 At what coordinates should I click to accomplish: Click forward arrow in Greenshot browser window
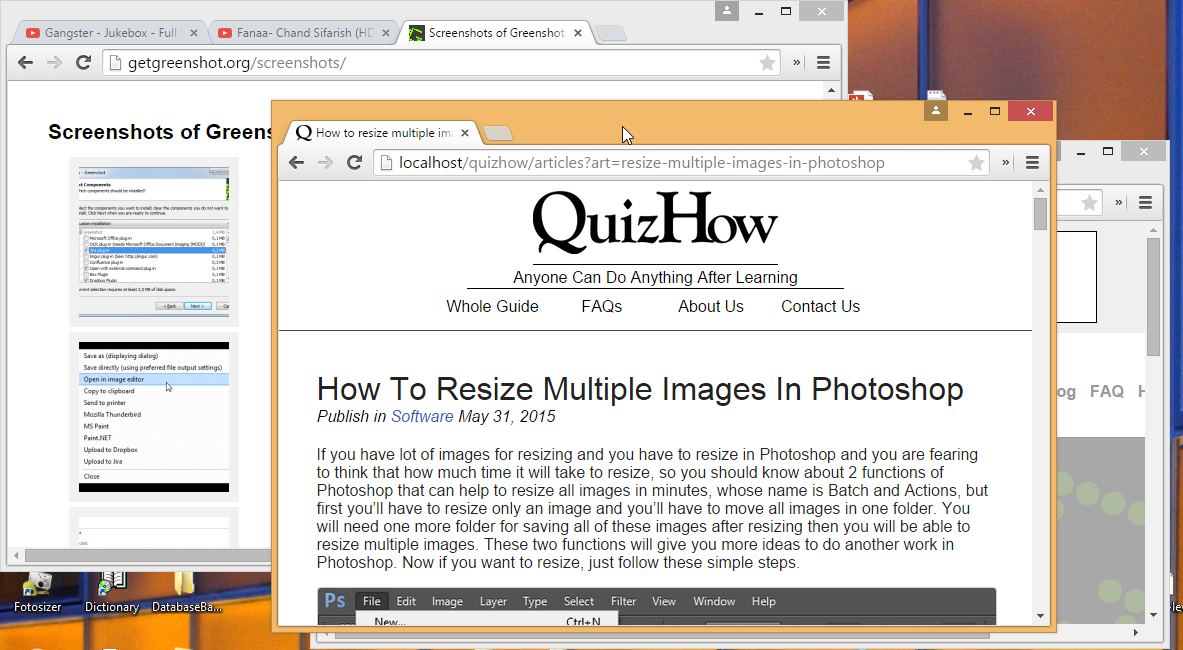54,63
